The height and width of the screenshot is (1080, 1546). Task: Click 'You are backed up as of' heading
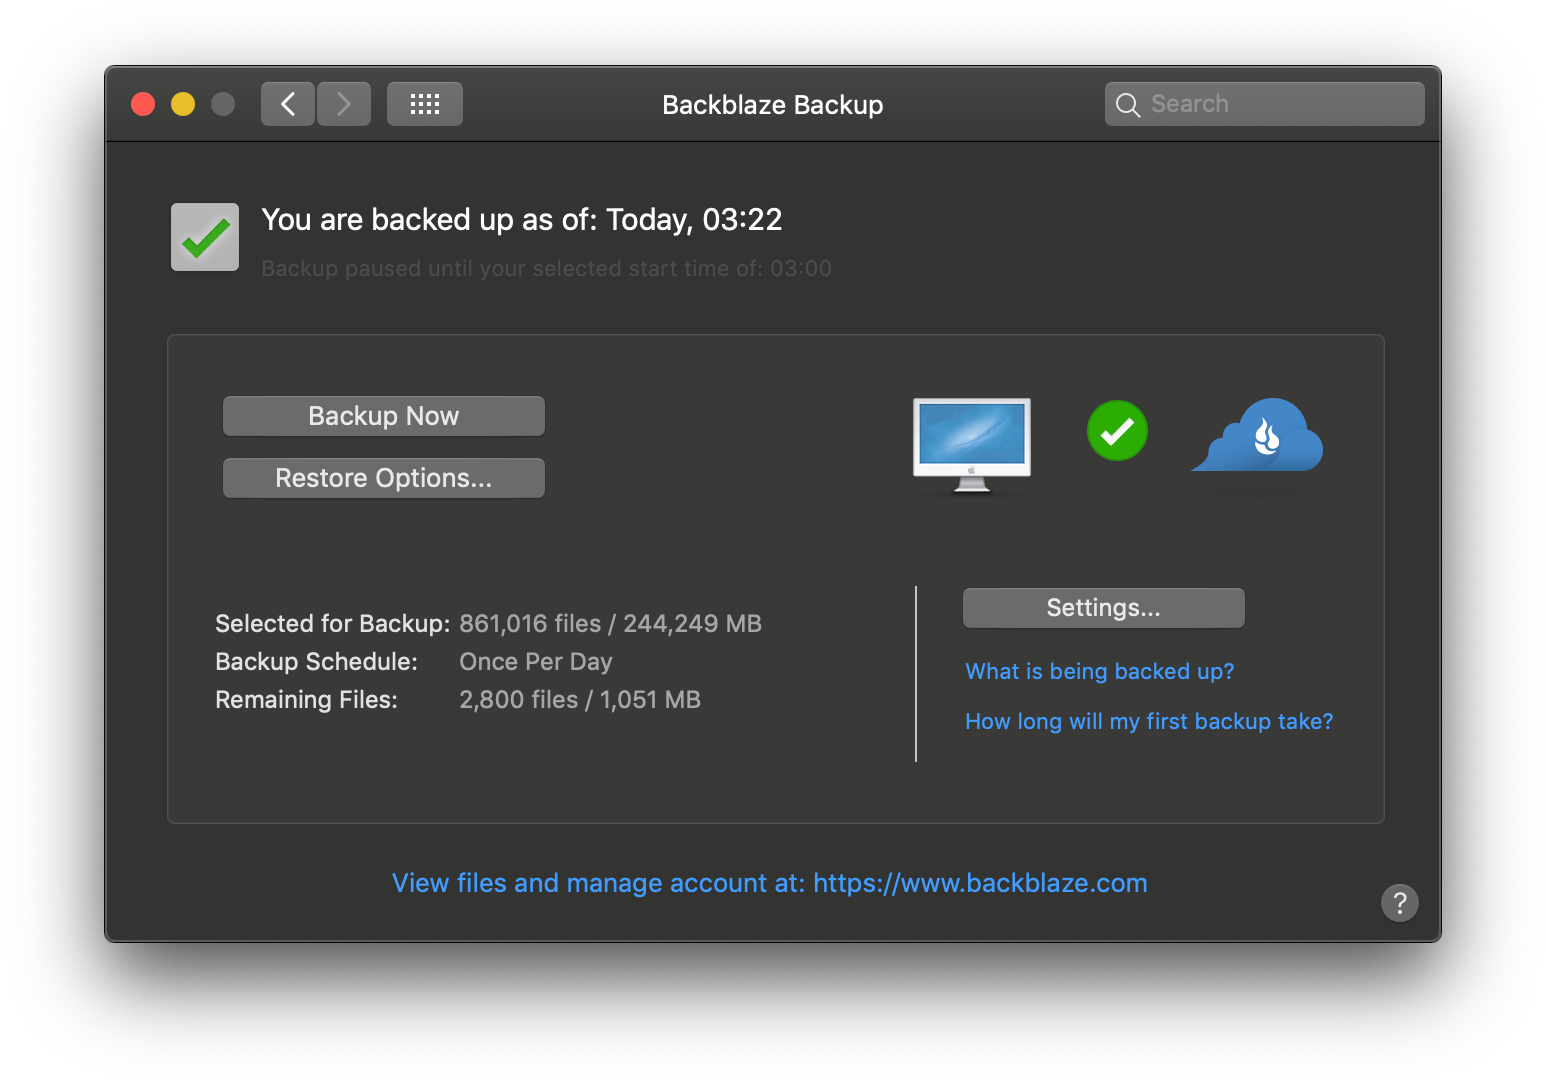[x=522, y=220]
